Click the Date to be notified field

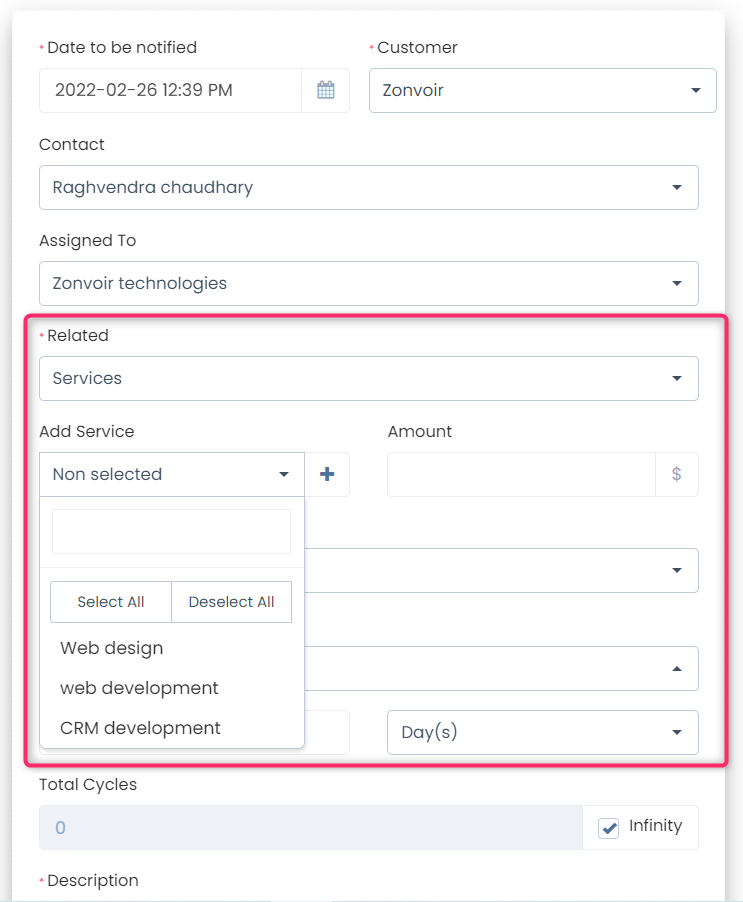[170, 90]
